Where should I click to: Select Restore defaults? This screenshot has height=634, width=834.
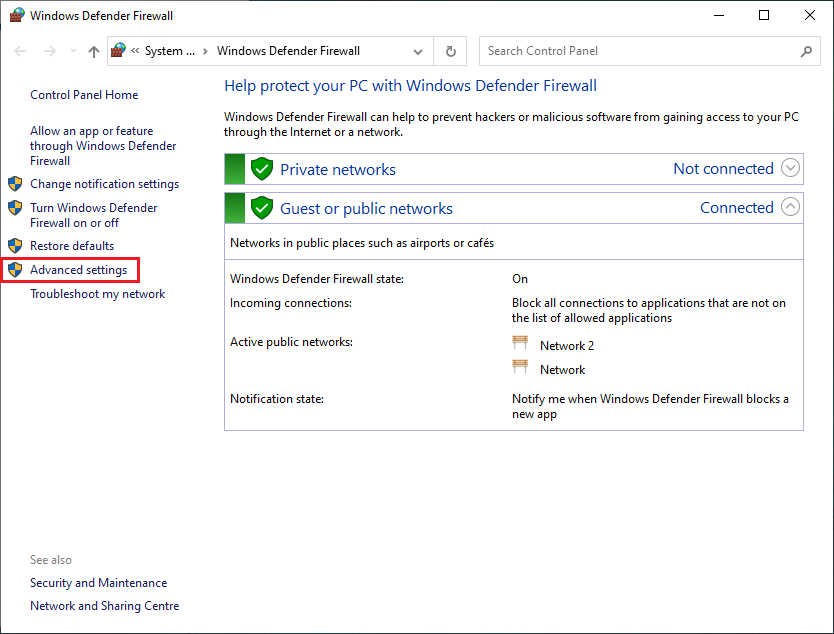coord(72,246)
